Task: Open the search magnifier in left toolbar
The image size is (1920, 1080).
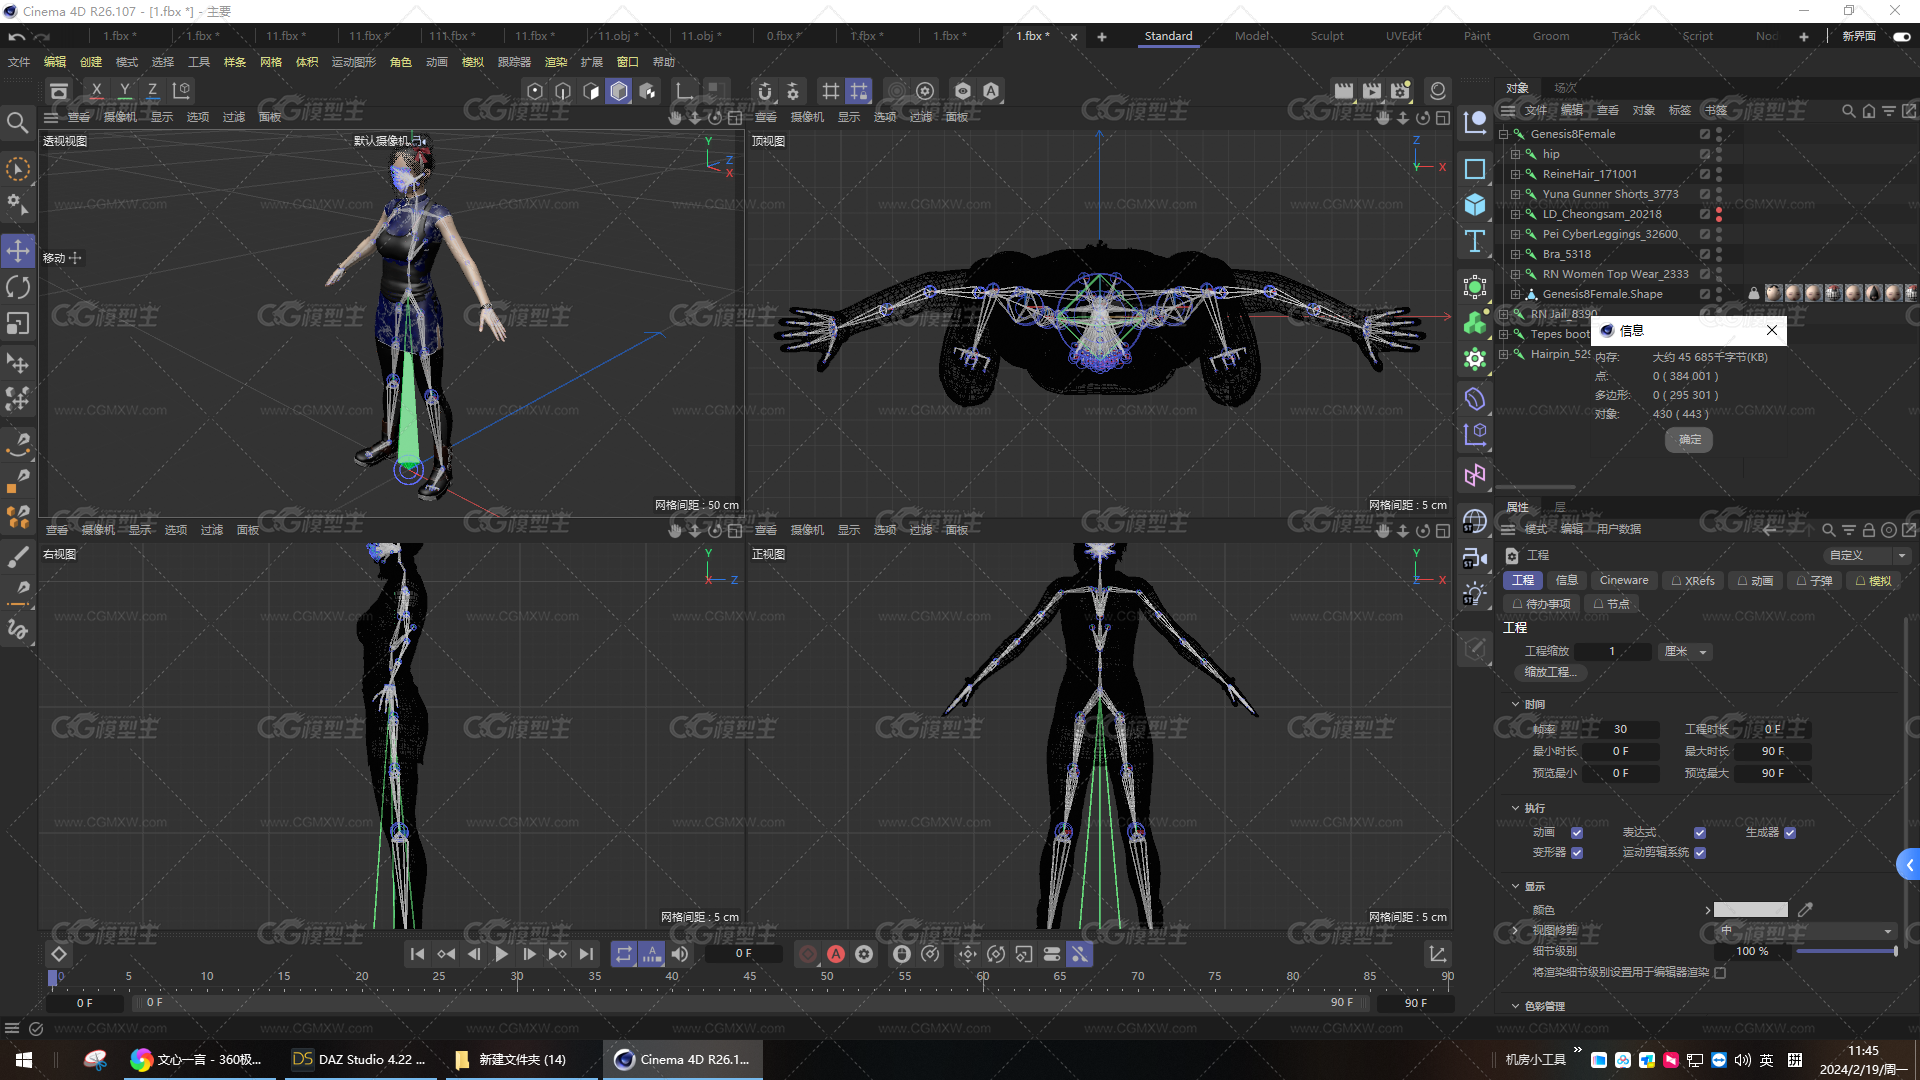Action: 17,123
